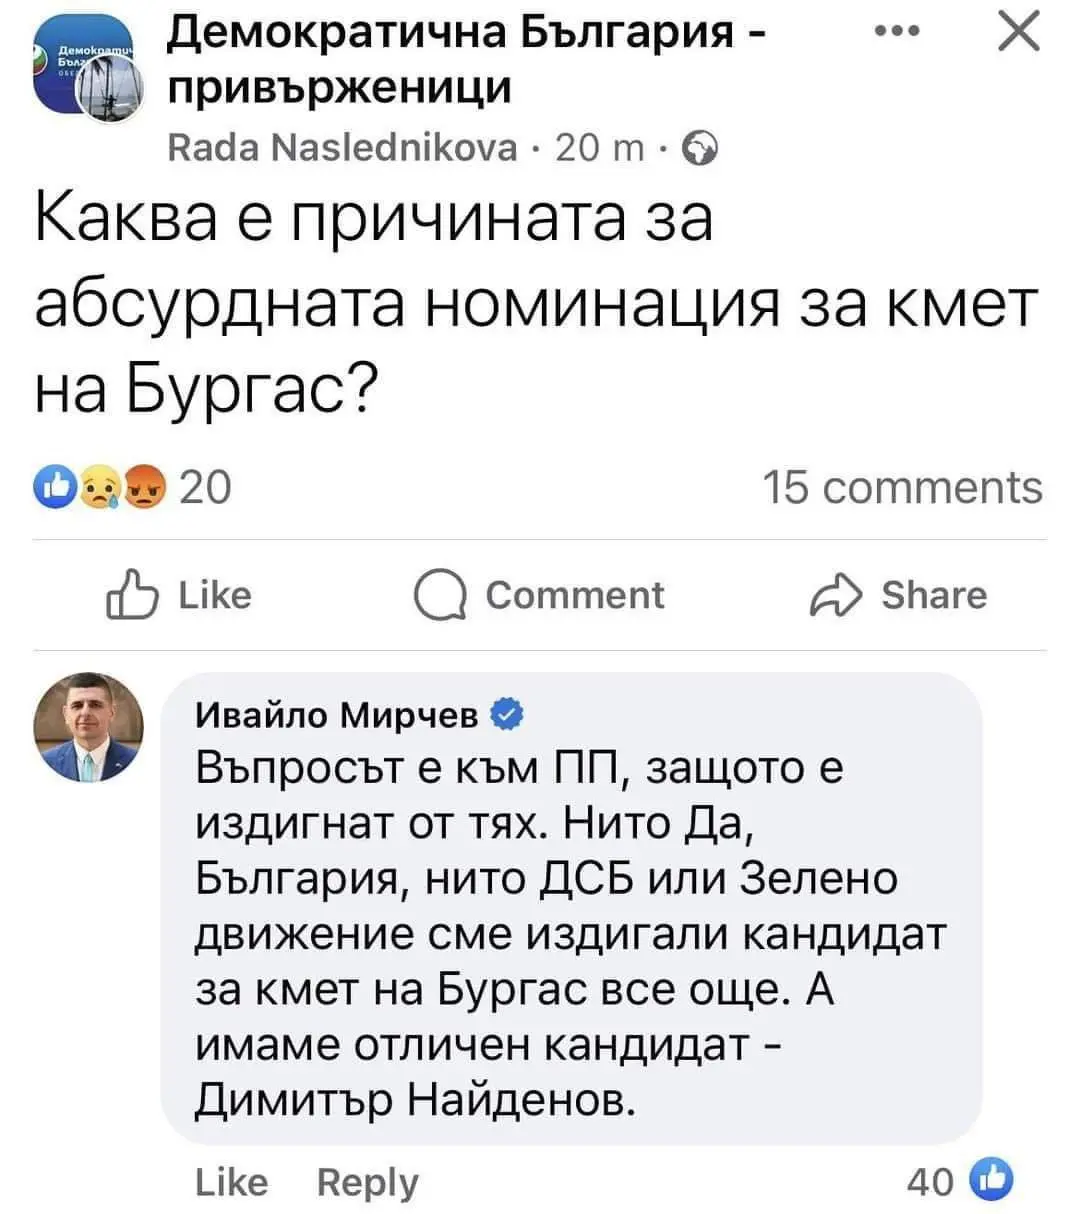The width and height of the screenshot is (1080, 1214).
Task: Reply to Ивайло Мирчев's comment
Action: point(367,1182)
